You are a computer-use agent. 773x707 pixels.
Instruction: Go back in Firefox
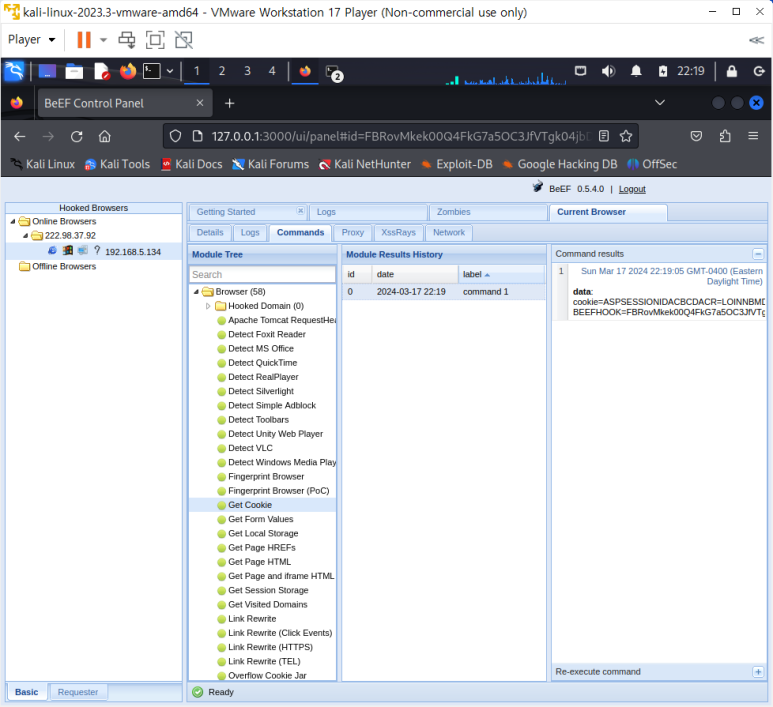point(20,136)
